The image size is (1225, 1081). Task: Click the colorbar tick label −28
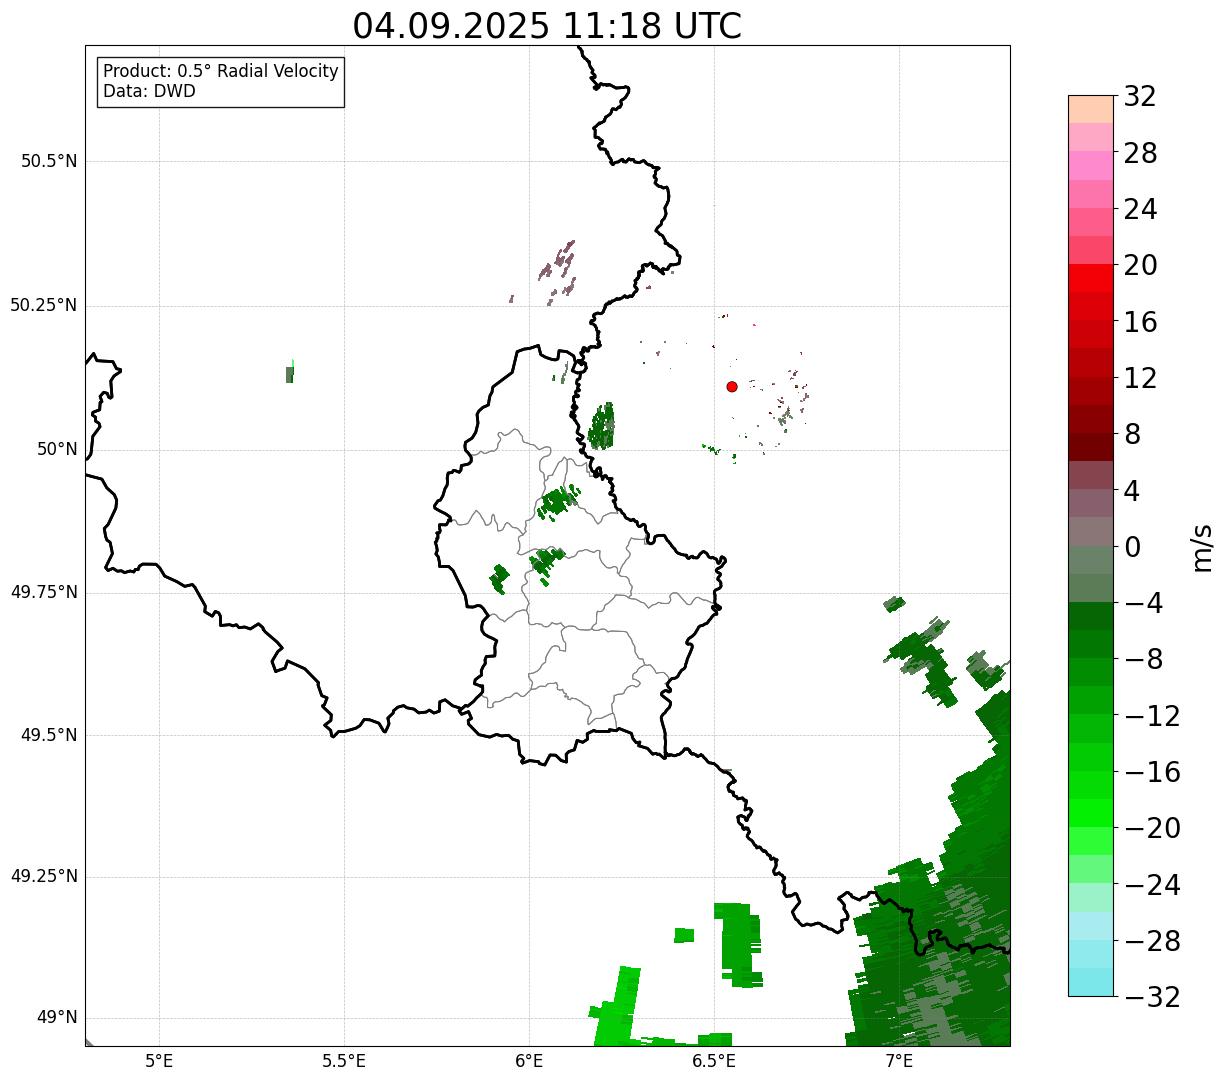click(1151, 941)
